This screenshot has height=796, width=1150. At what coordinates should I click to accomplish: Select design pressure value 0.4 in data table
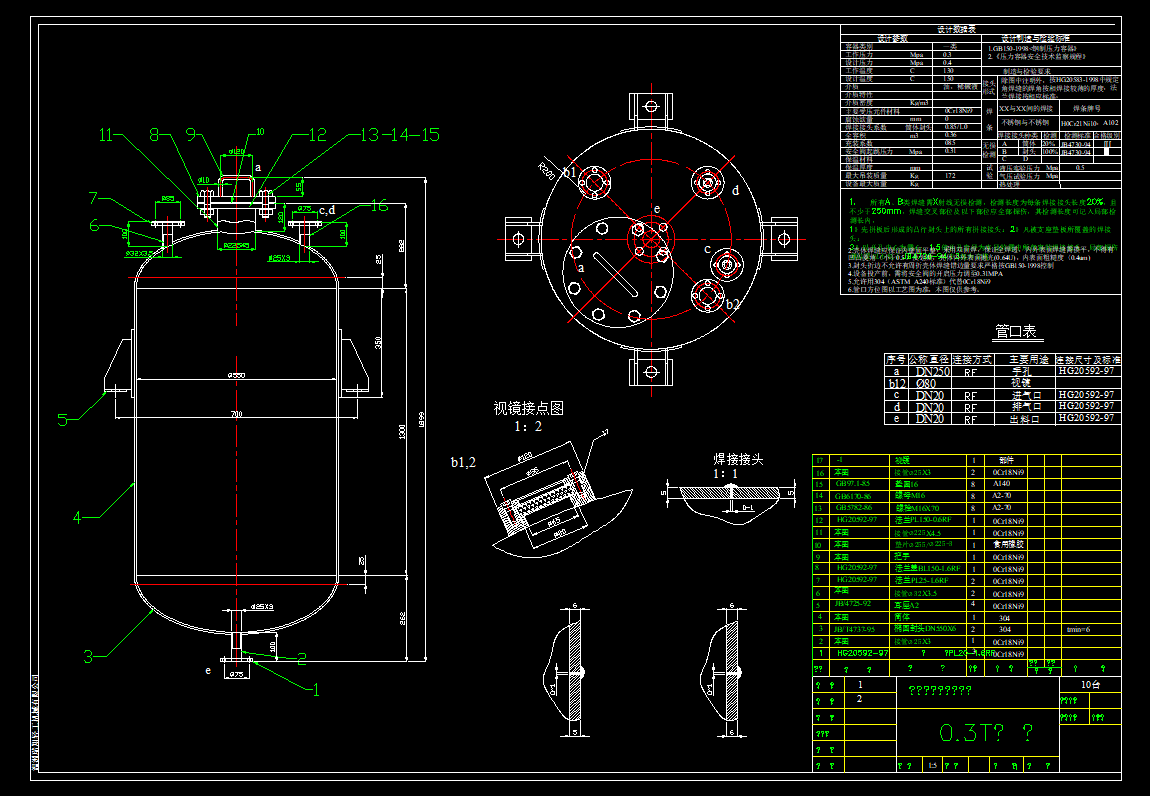click(946, 61)
